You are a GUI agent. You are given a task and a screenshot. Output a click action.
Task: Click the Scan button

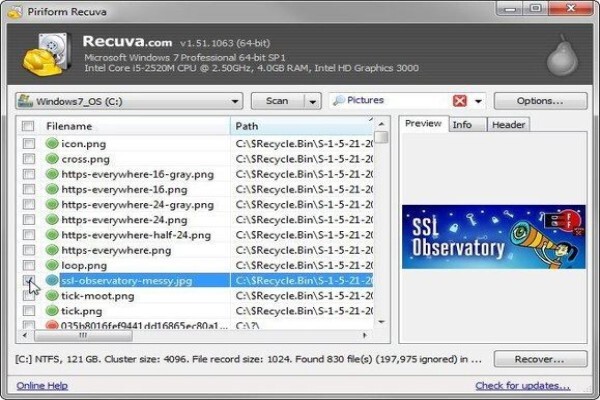[277, 101]
